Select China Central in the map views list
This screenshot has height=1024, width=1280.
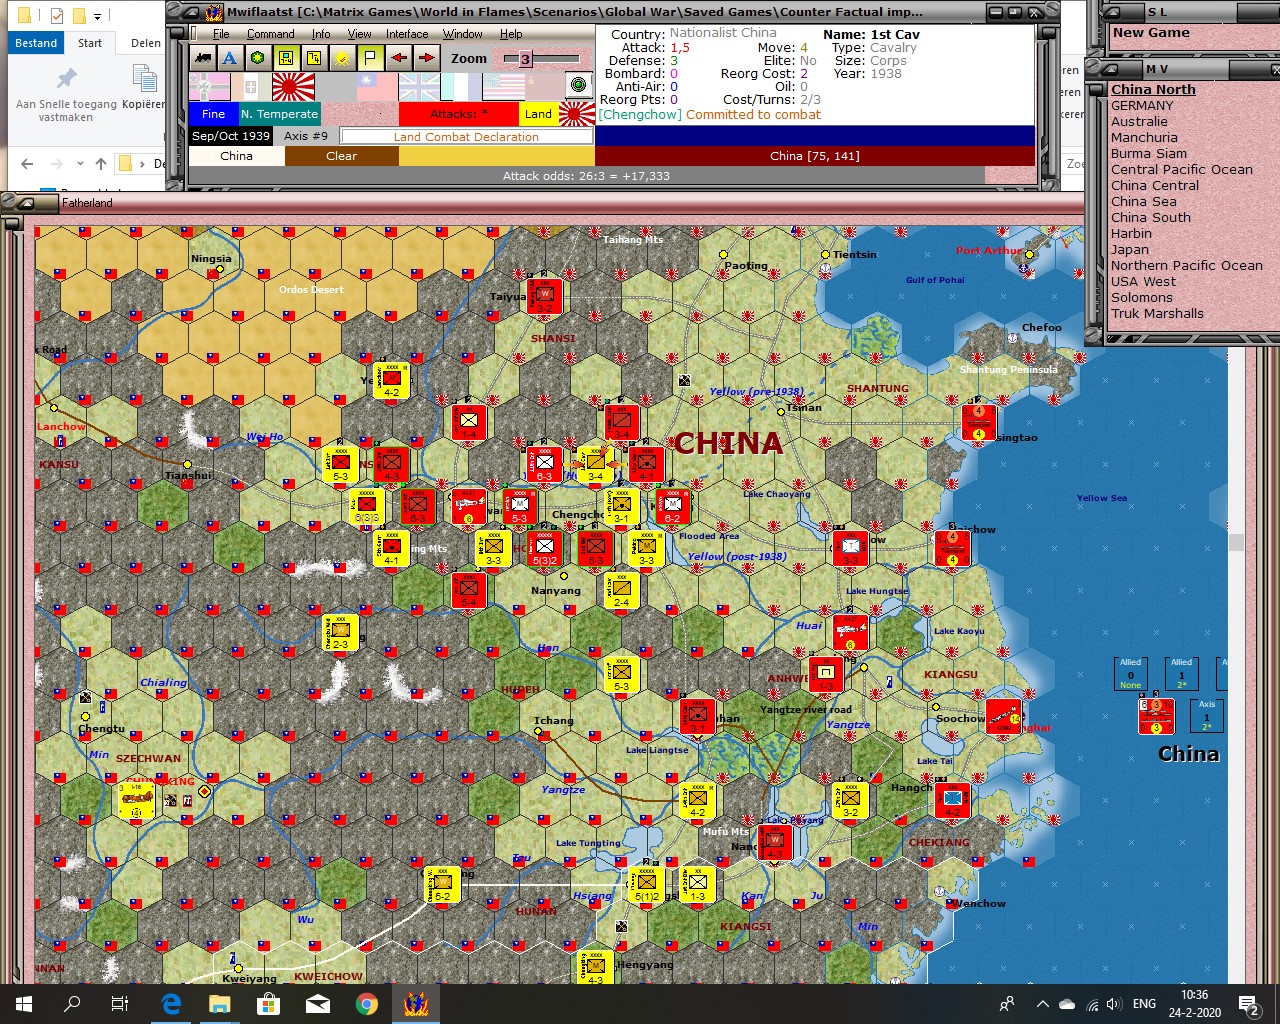point(1155,185)
